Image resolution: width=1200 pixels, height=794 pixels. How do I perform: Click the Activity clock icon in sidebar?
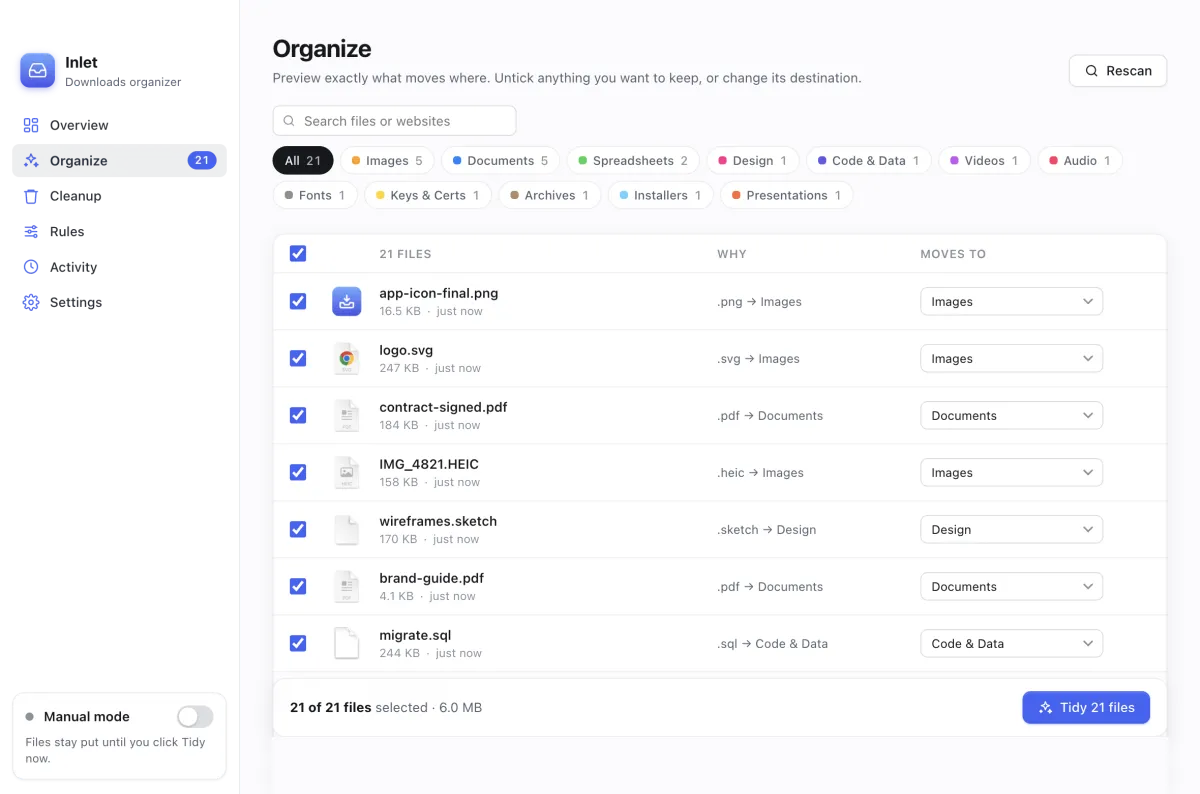[x=31, y=267]
